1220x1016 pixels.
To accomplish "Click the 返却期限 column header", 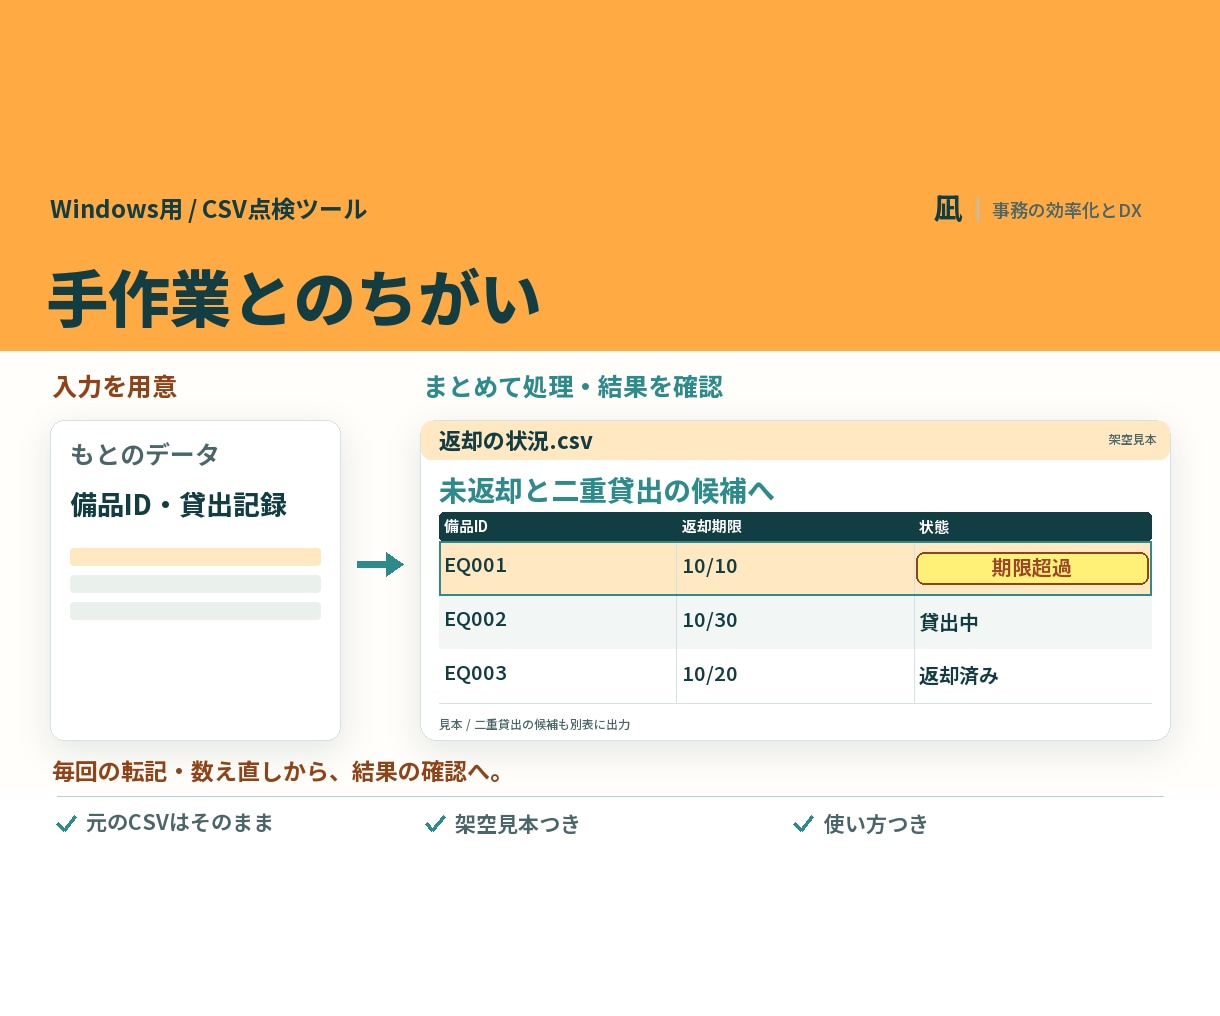I will (x=712, y=526).
